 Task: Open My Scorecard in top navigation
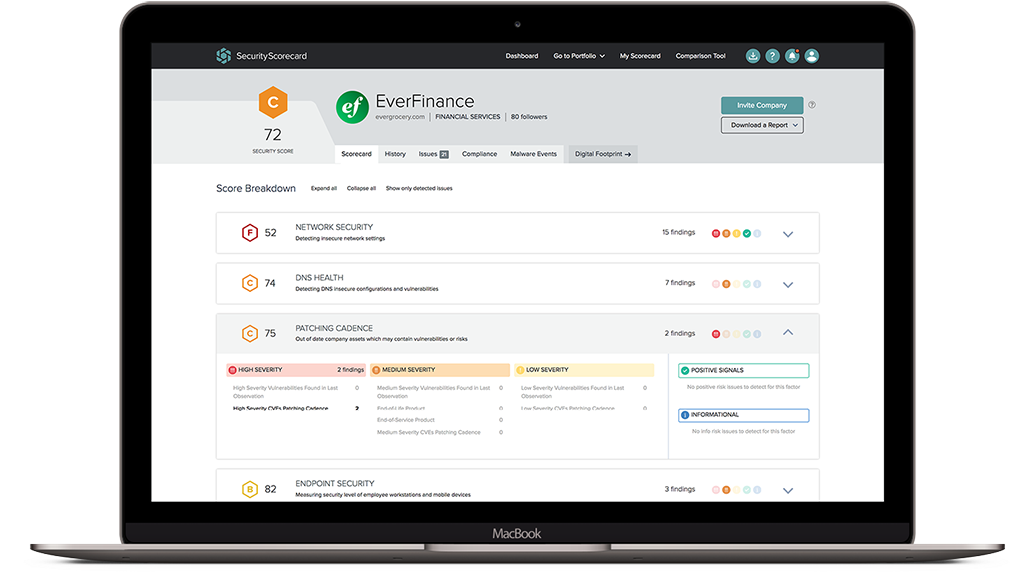tap(640, 56)
